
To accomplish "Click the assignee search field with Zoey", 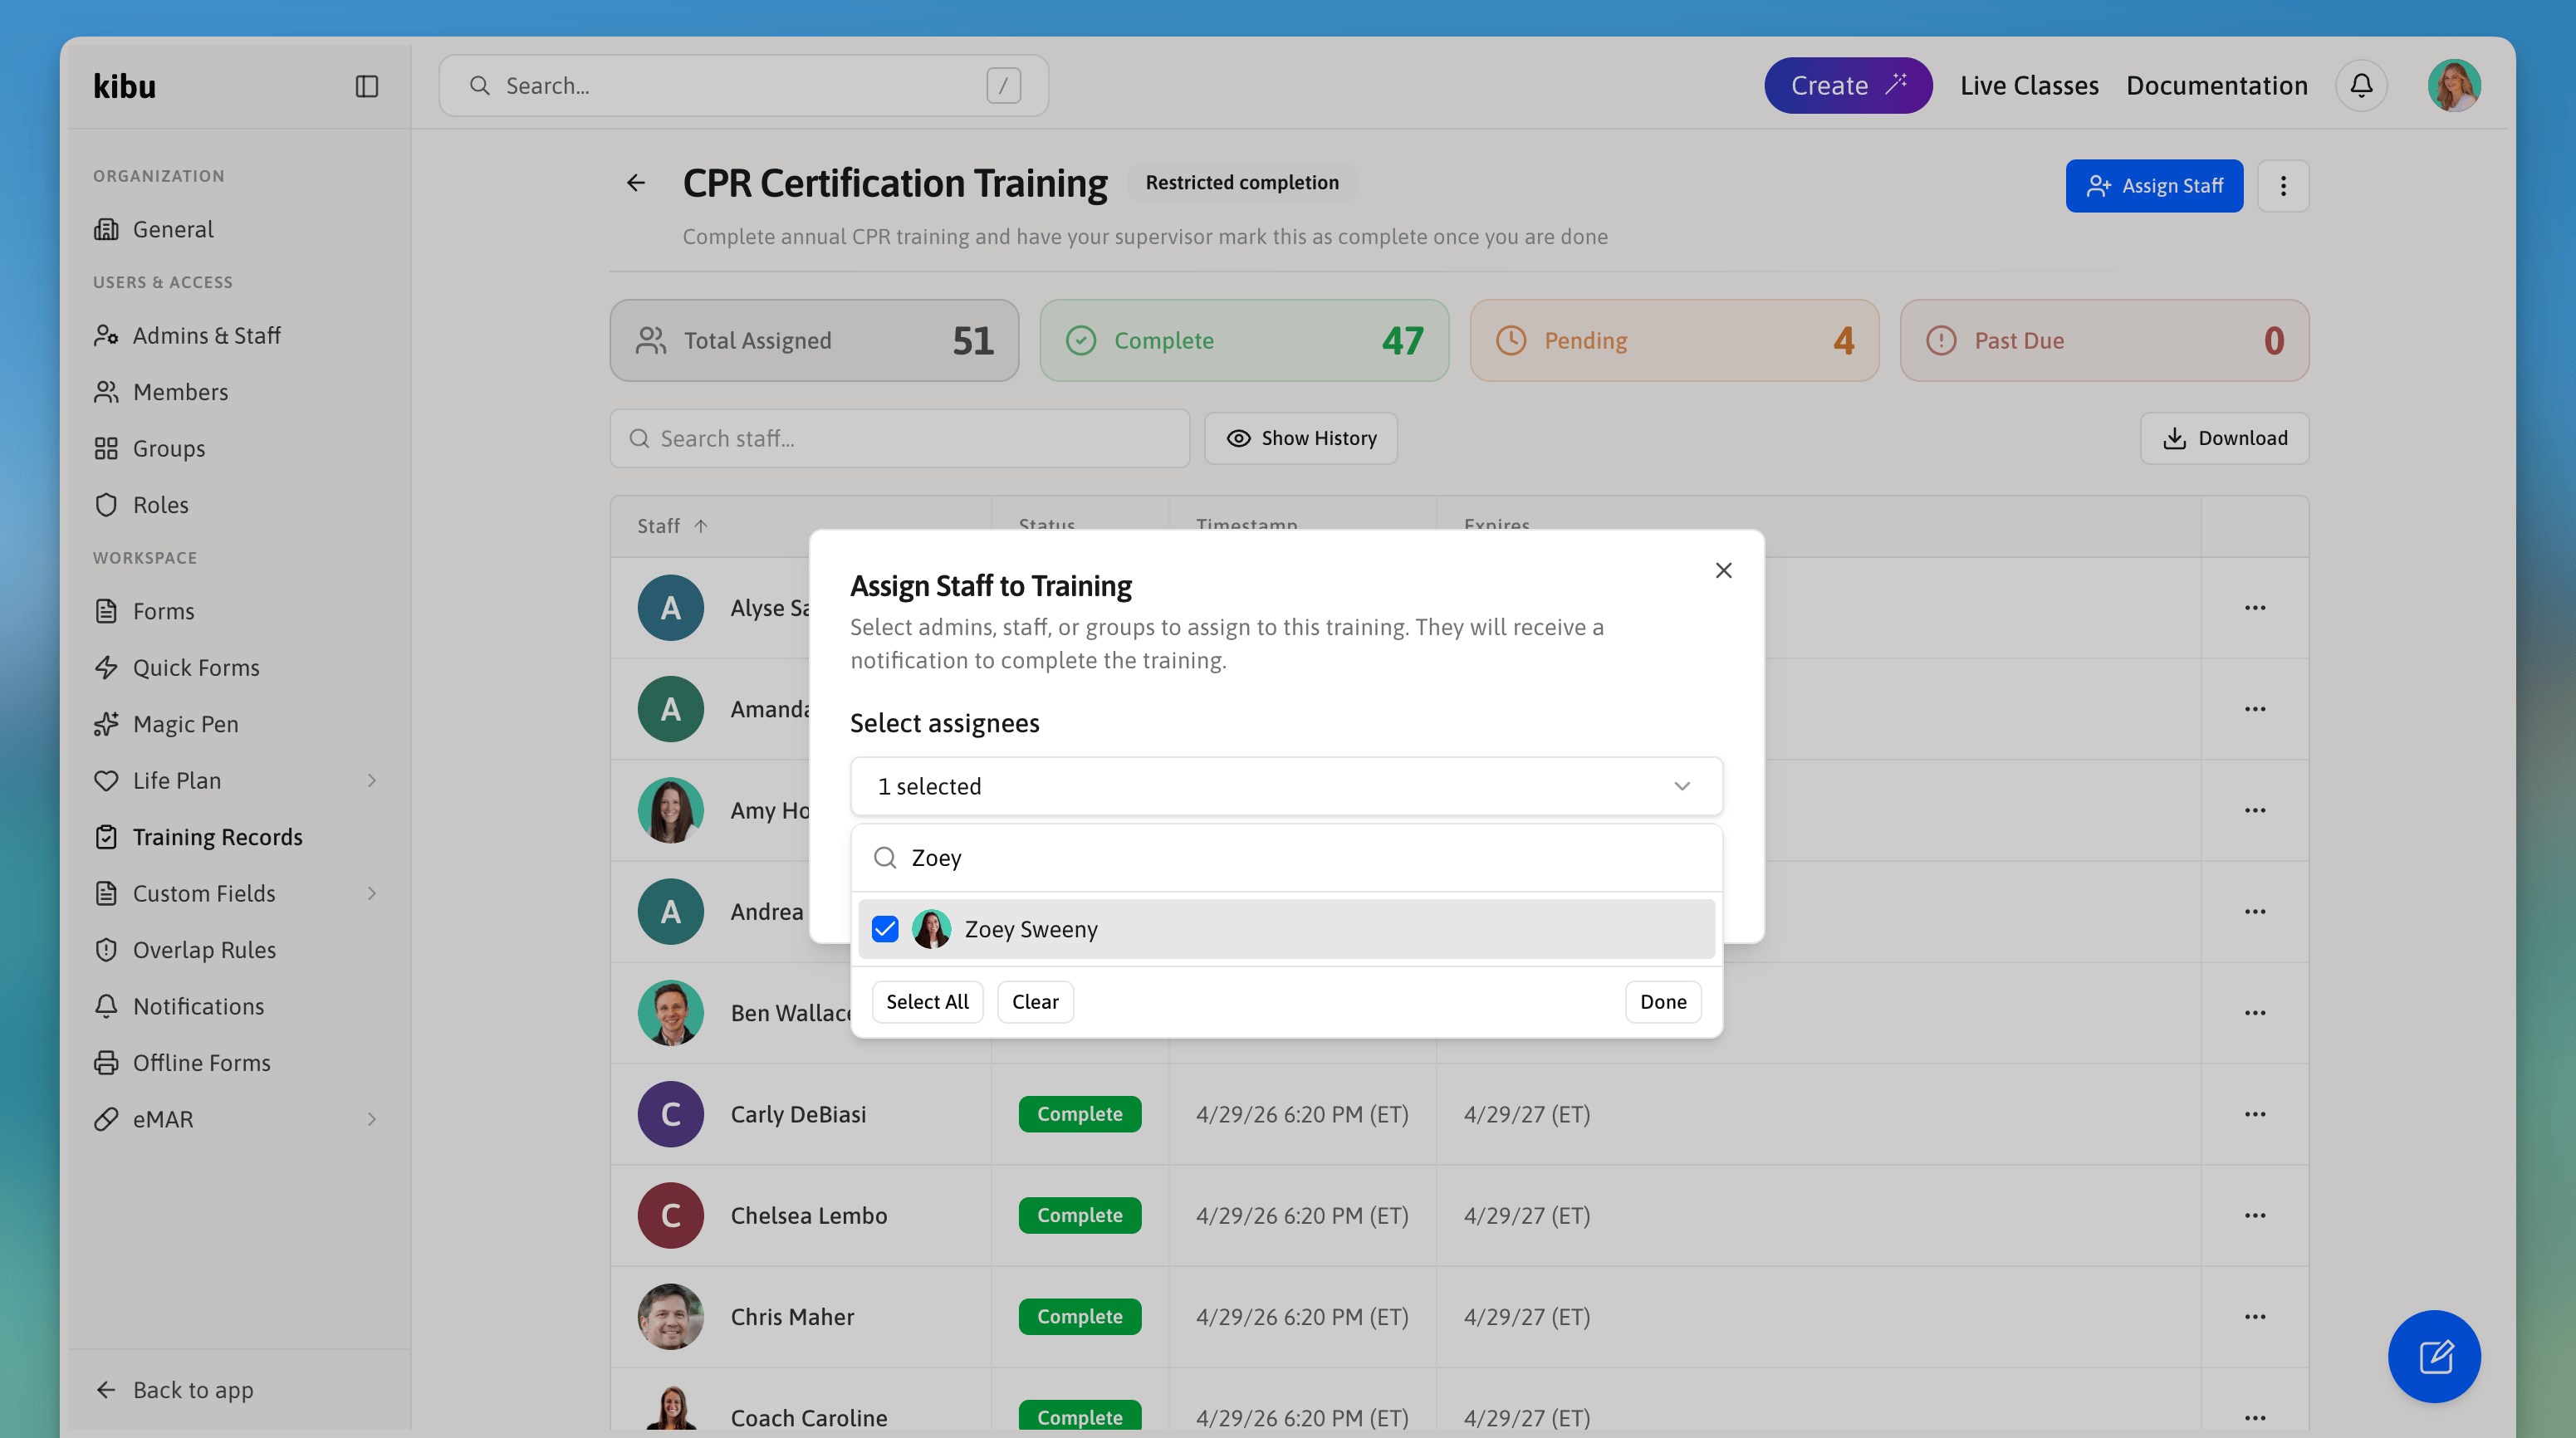I will coord(1286,858).
